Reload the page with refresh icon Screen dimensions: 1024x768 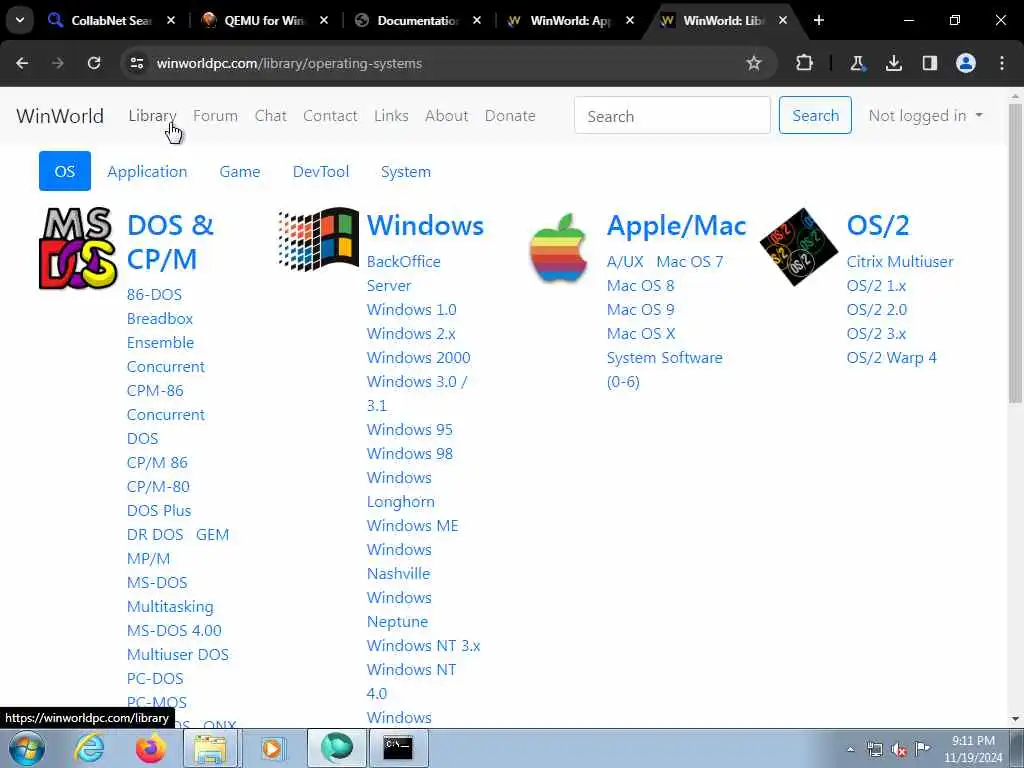coord(94,63)
